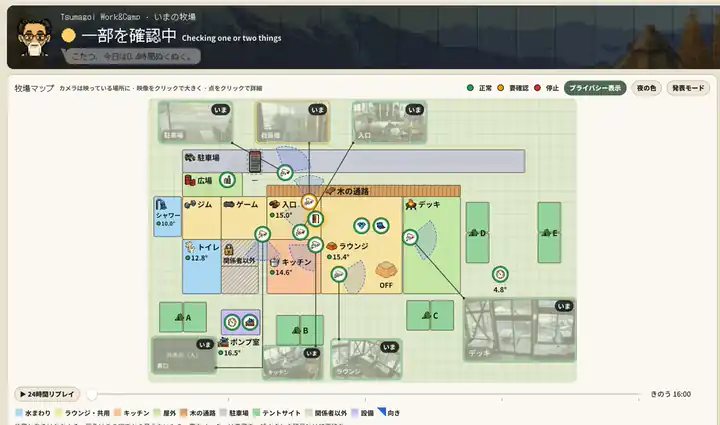
Task: Click the 木の通路 walkway label
Action: pyautogui.click(x=353, y=191)
